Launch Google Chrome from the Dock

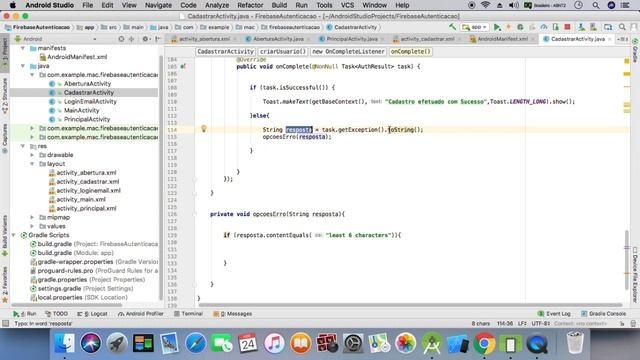tap(484, 343)
